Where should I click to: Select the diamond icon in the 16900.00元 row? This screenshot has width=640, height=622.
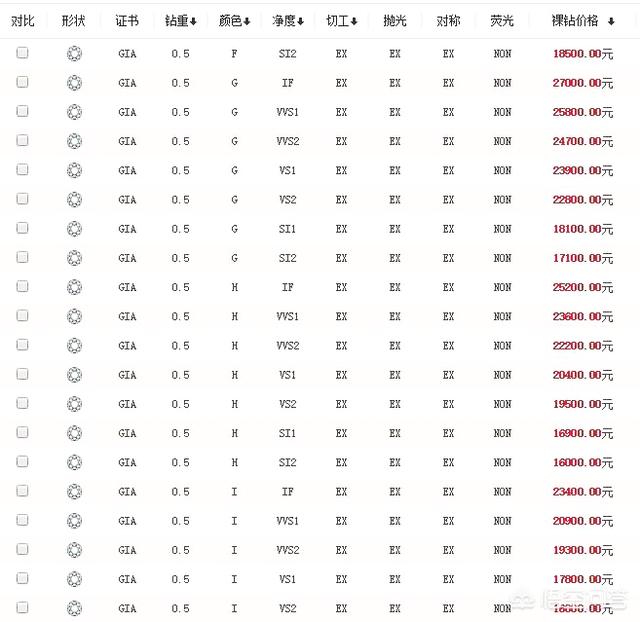[x=74, y=433]
